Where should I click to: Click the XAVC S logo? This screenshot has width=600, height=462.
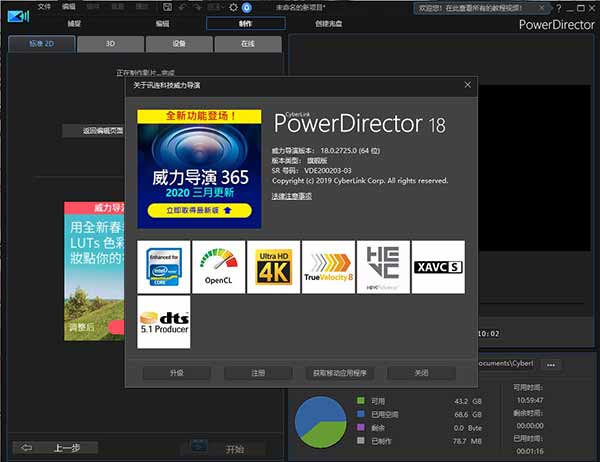coord(438,266)
